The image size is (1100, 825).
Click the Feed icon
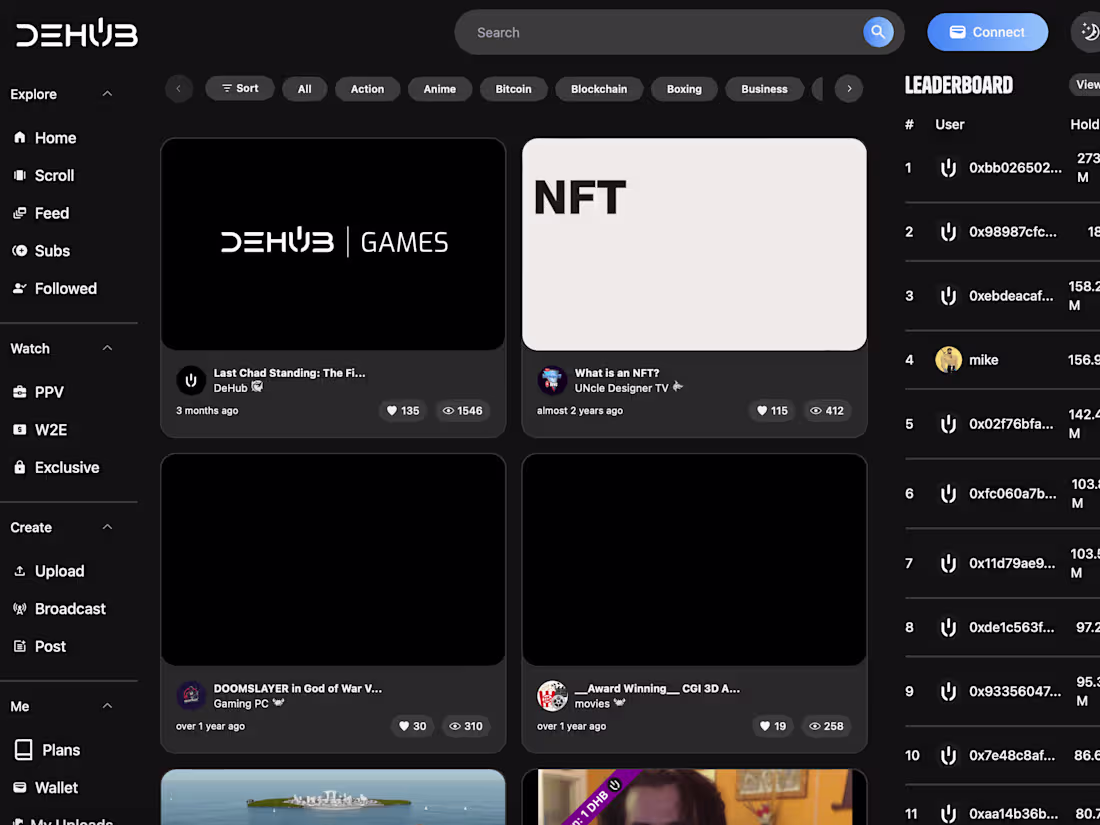(x=21, y=213)
